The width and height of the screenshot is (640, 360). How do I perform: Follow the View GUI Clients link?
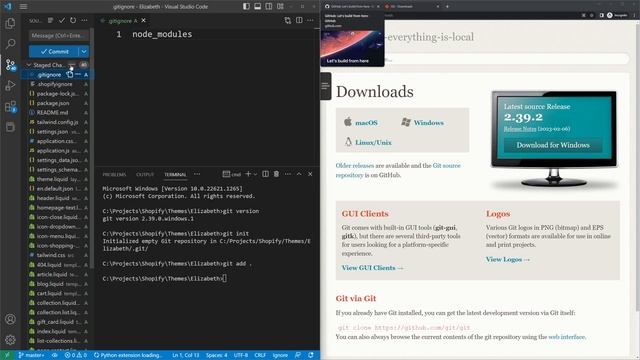coord(372,268)
